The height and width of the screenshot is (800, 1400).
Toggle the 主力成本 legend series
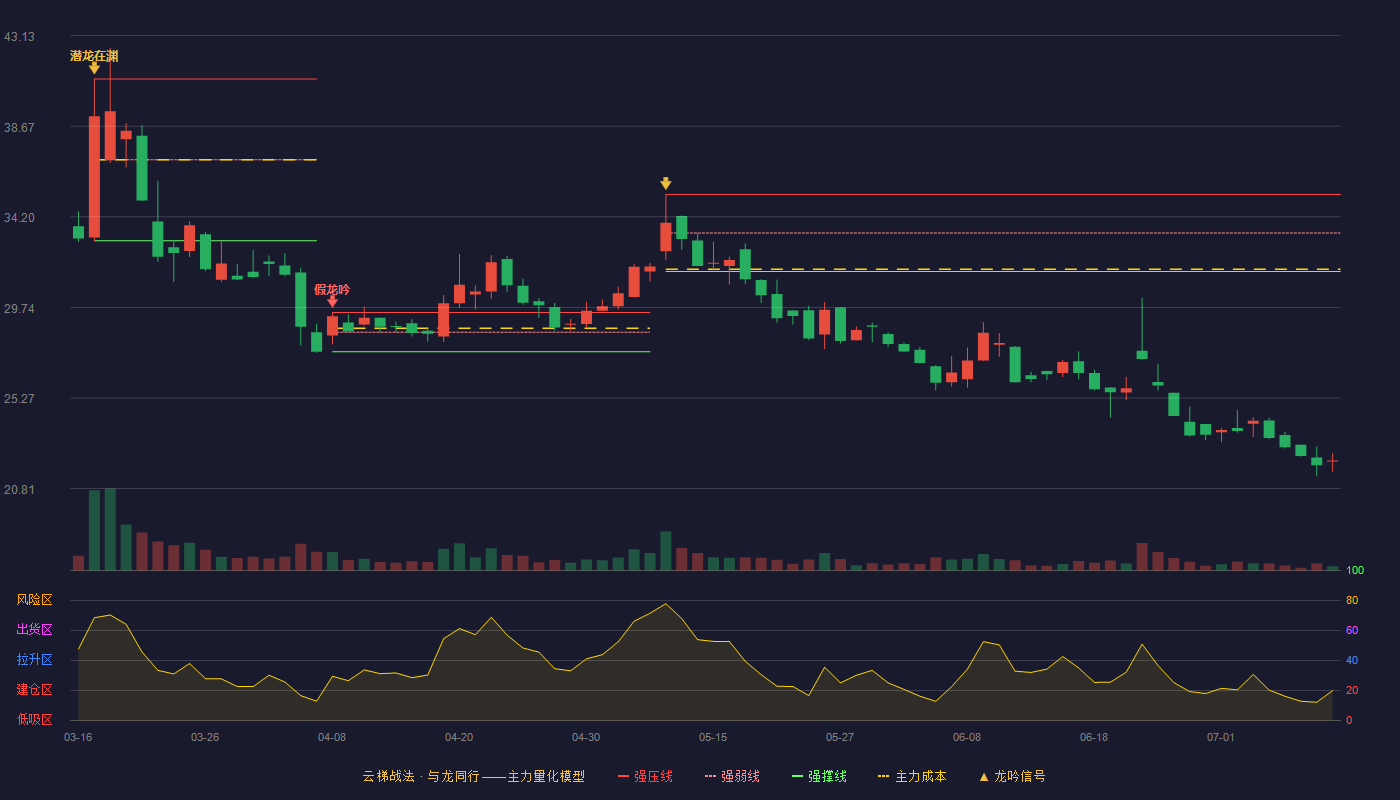pyautogui.click(x=912, y=776)
